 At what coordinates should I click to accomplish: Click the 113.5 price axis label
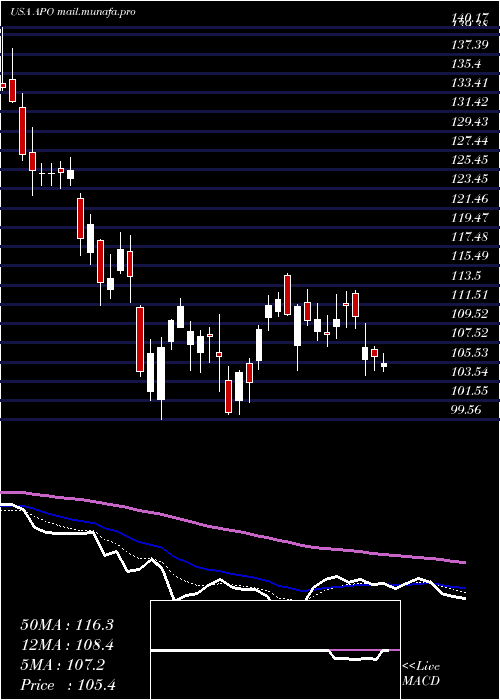(x=467, y=275)
